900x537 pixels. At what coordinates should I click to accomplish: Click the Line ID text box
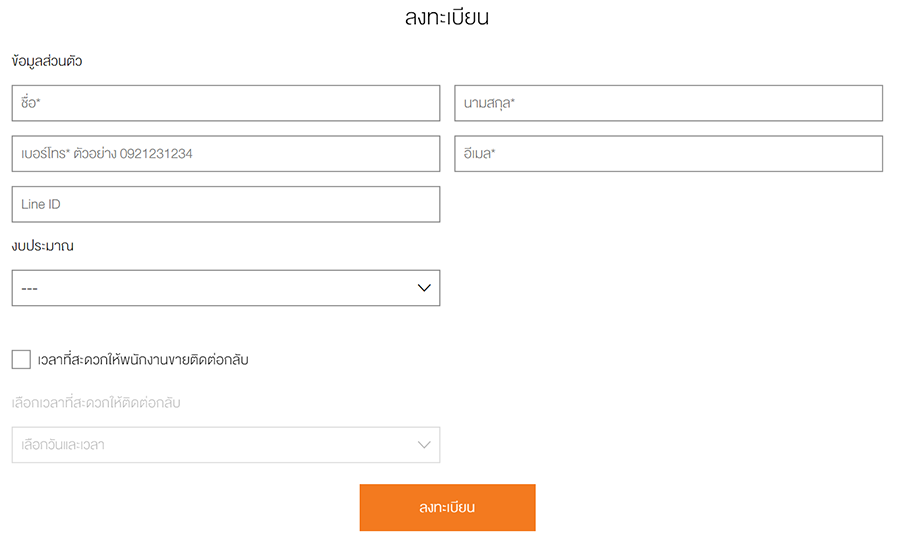click(225, 204)
